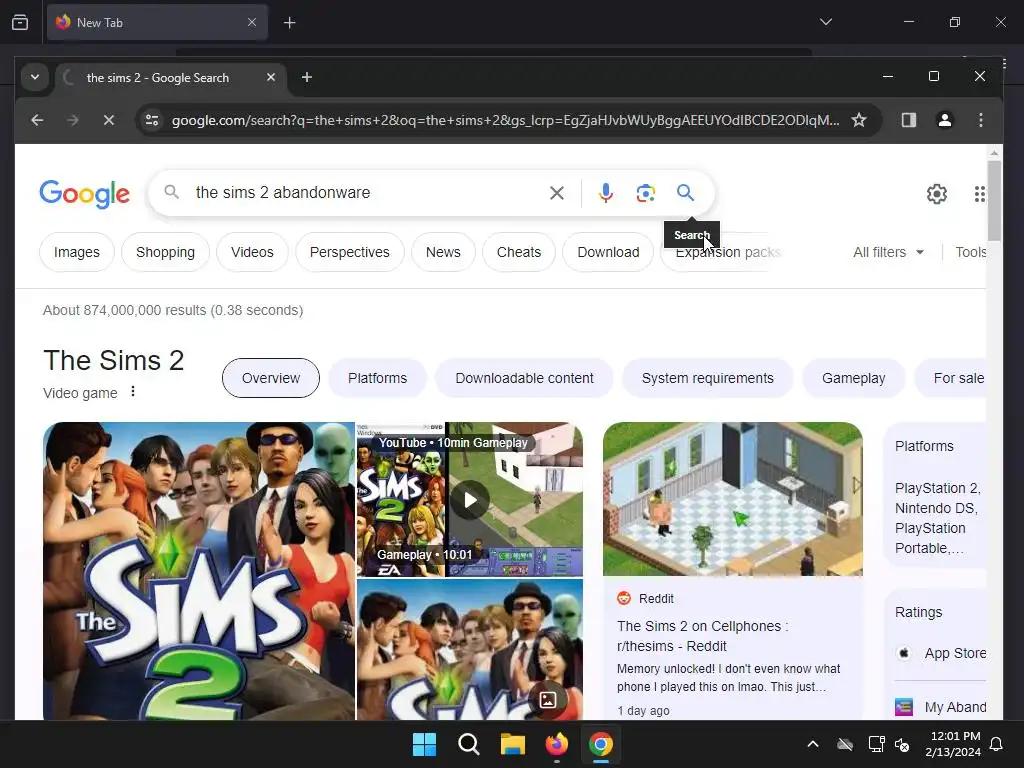The image size is (1024, 768).
Task: Select the Shopping filter chip
Action: tap(165, 252)
